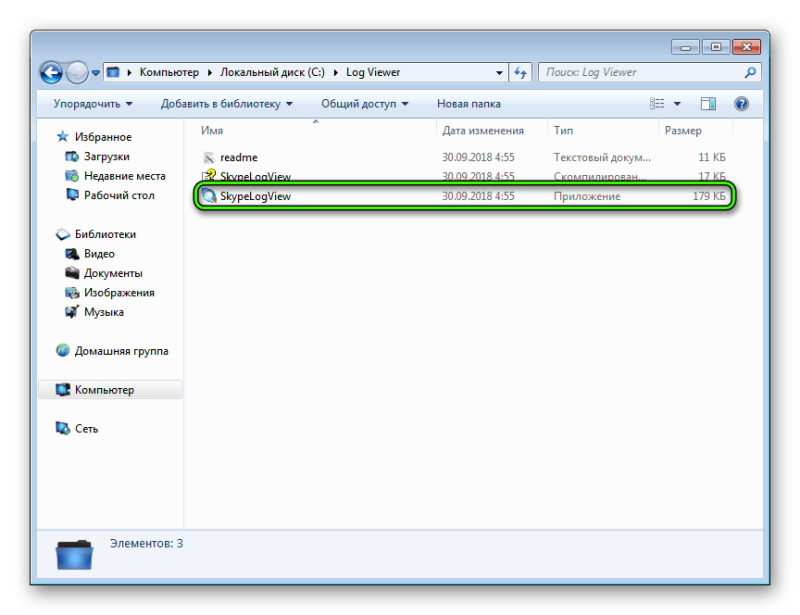This screenshot has height=615, width=800.
Task: Open the Документы library
Action: pyautogui.click(x=113, y=273)
